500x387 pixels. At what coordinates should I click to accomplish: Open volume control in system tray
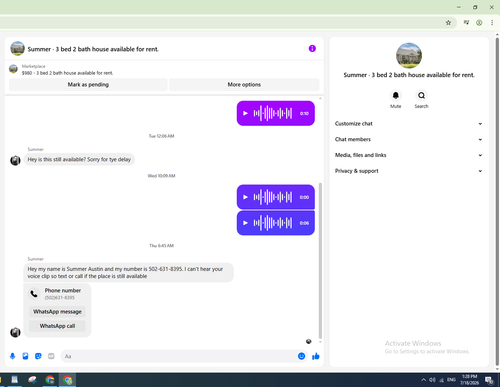432,380
